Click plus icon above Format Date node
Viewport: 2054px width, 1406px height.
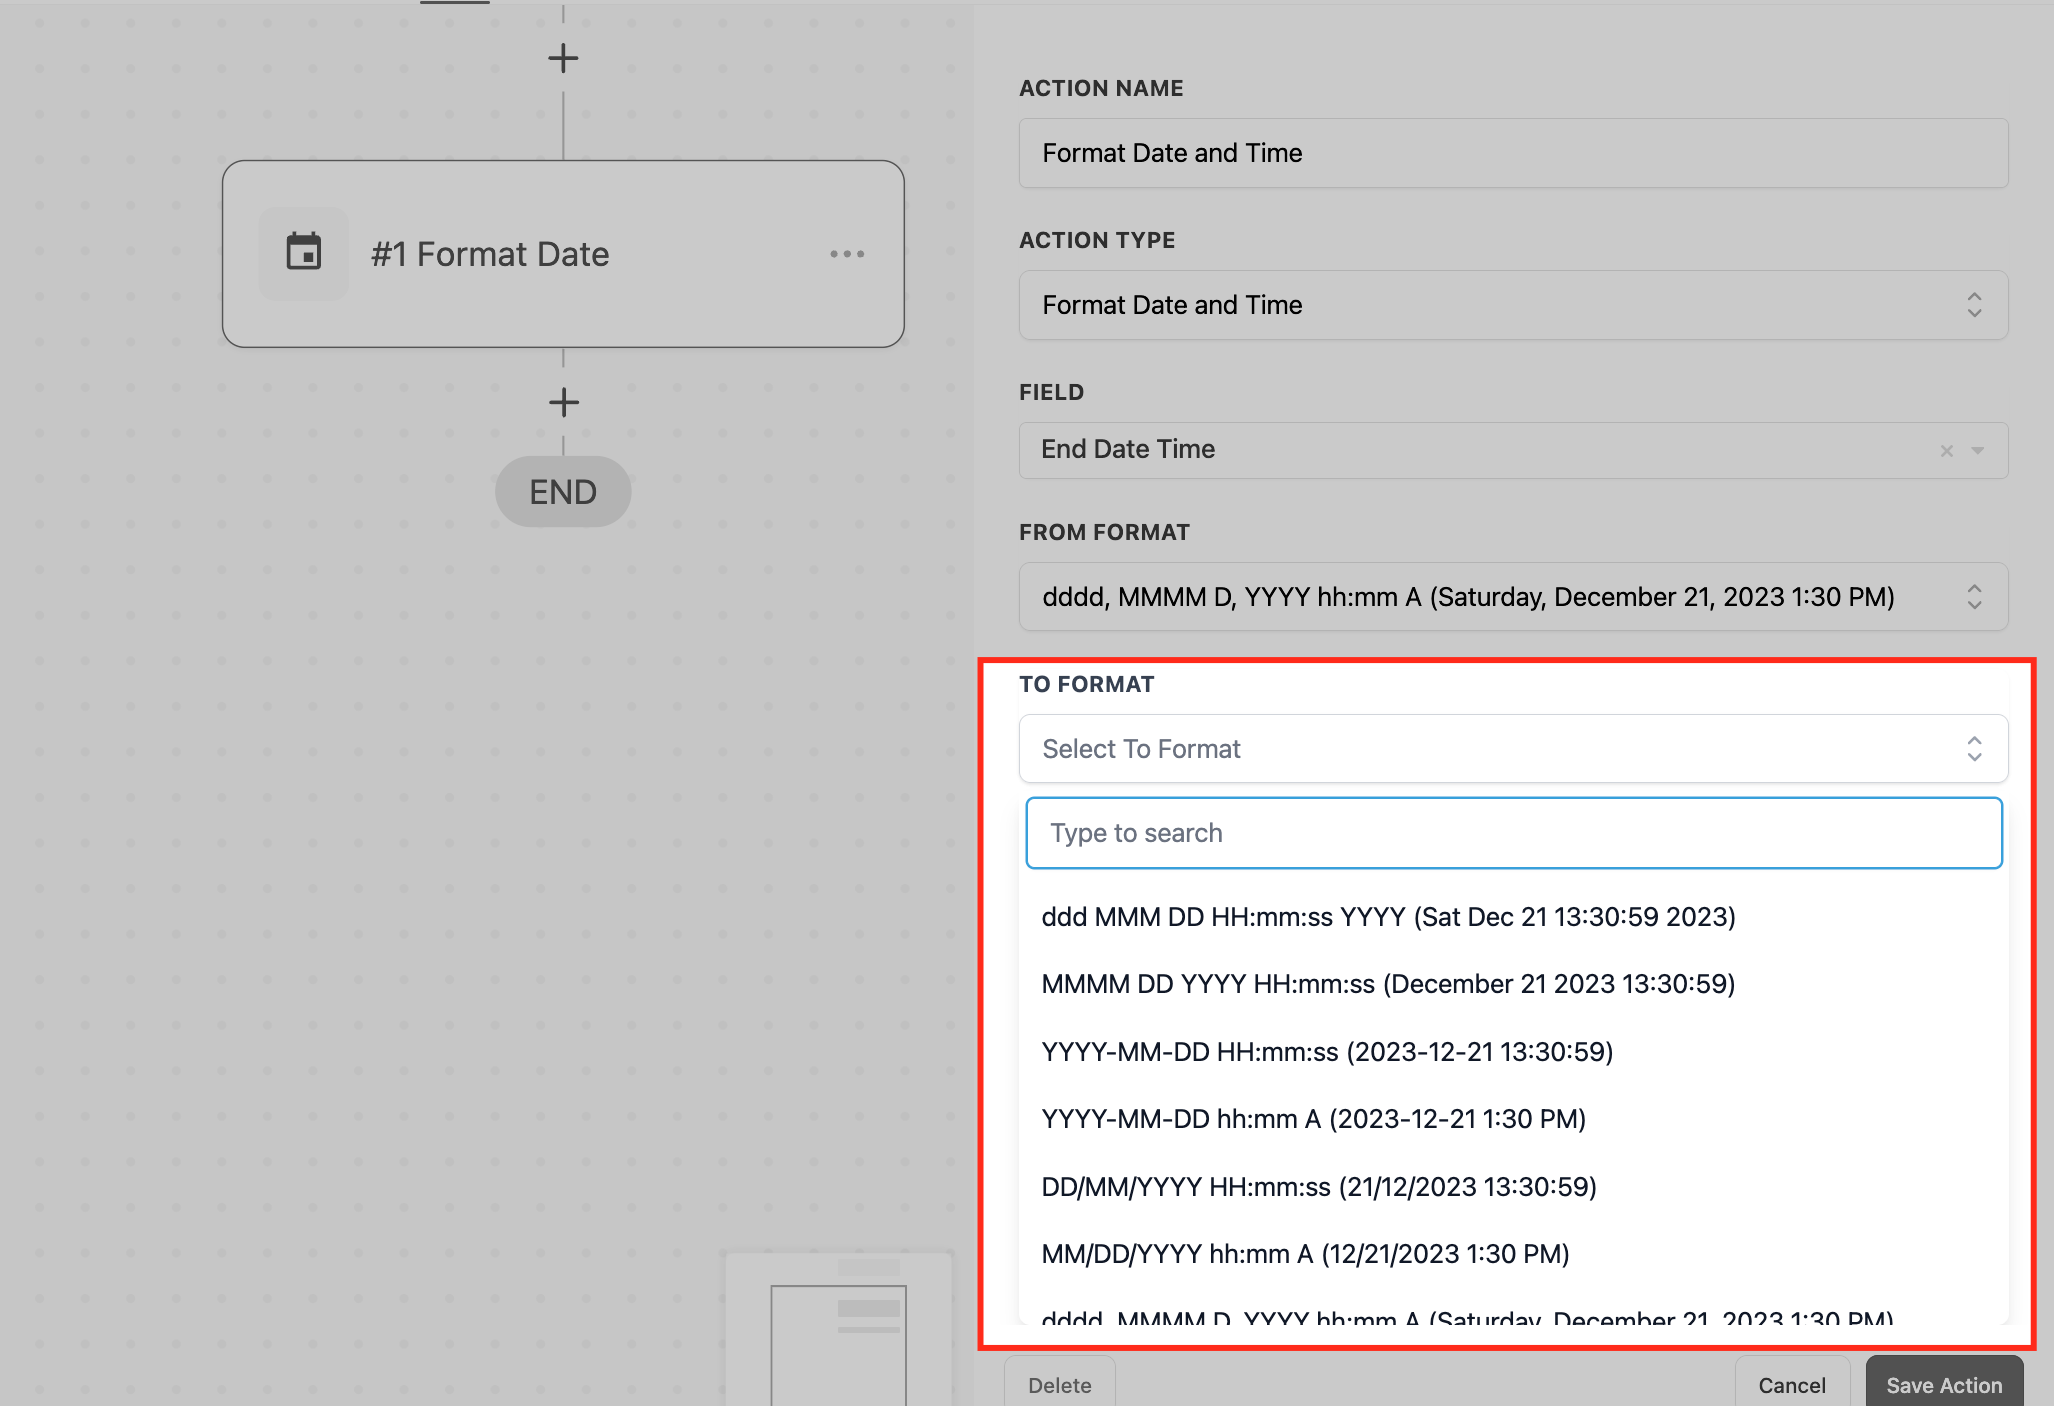point(563,58)
